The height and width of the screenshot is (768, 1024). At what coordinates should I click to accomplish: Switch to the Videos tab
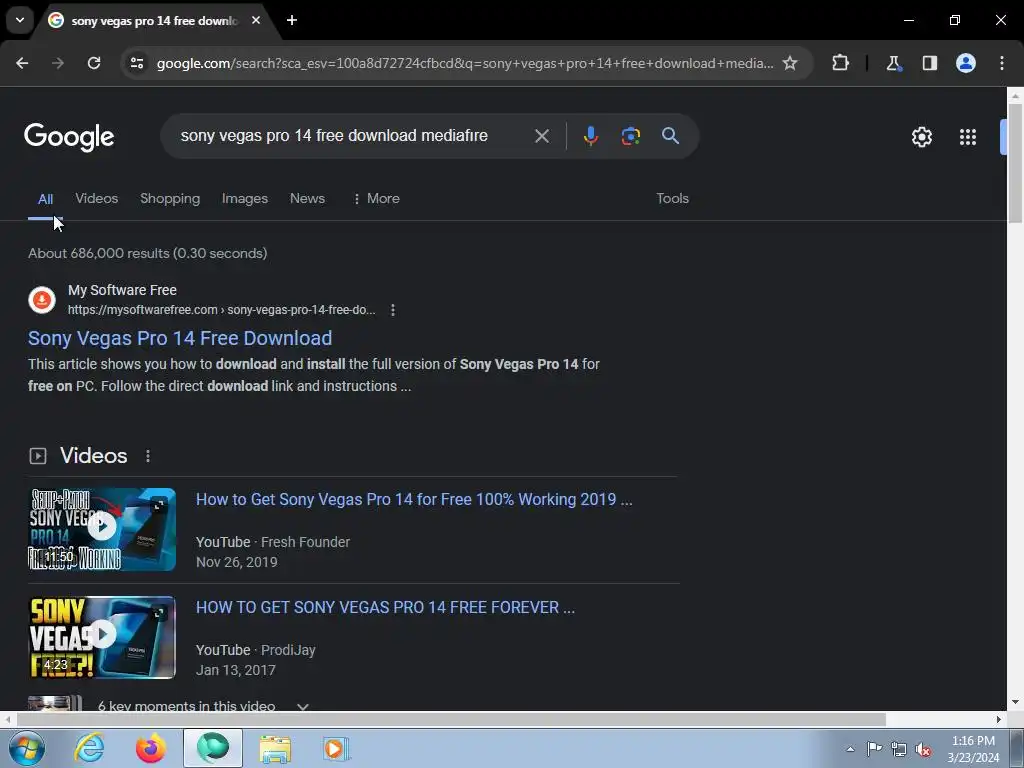(x=97, y=199)
